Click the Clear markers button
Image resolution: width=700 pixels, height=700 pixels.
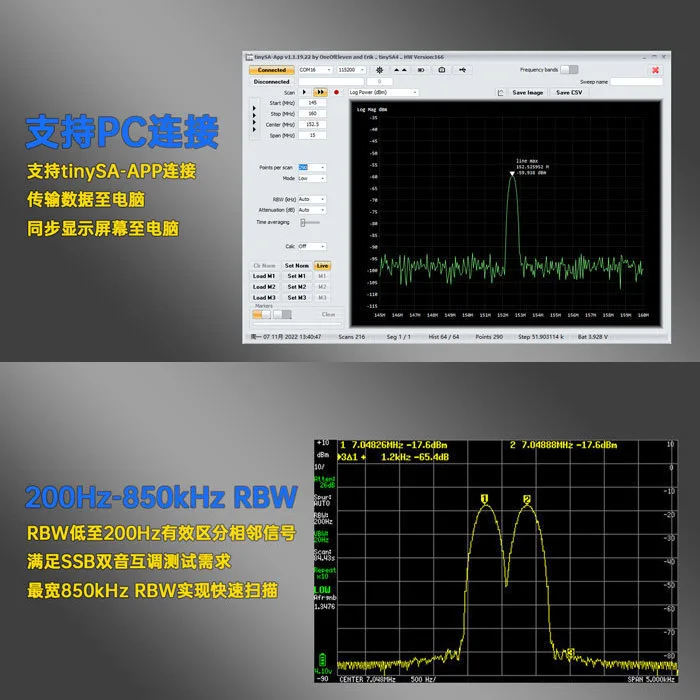(329, 314)
